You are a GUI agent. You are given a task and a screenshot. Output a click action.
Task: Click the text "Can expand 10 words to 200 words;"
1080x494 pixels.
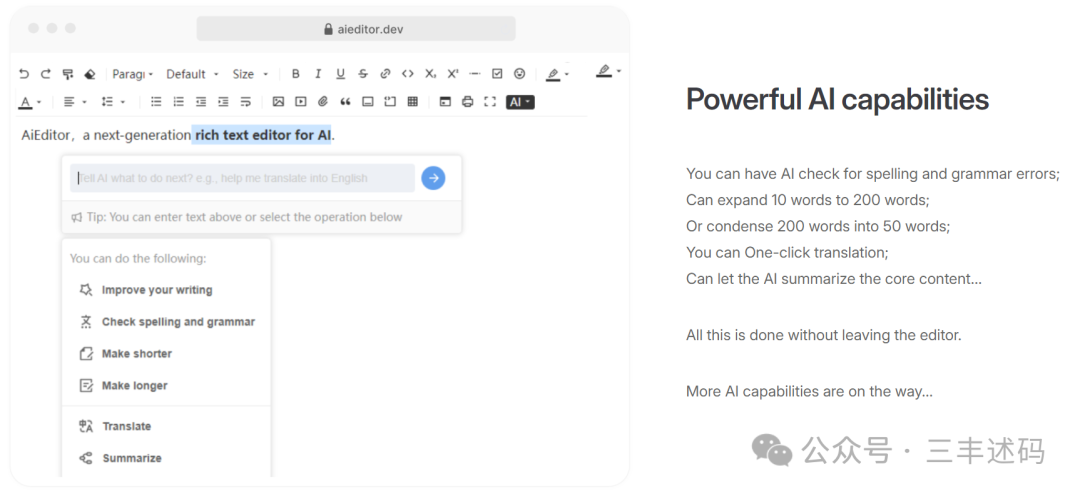click(808, 200)
